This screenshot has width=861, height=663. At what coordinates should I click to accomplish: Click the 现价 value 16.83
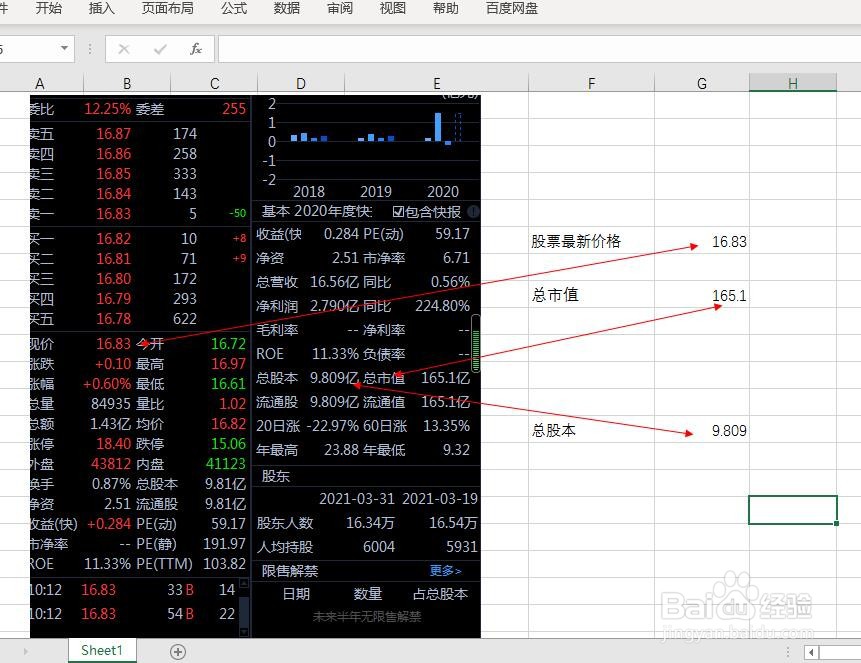[x=113, y=344]
